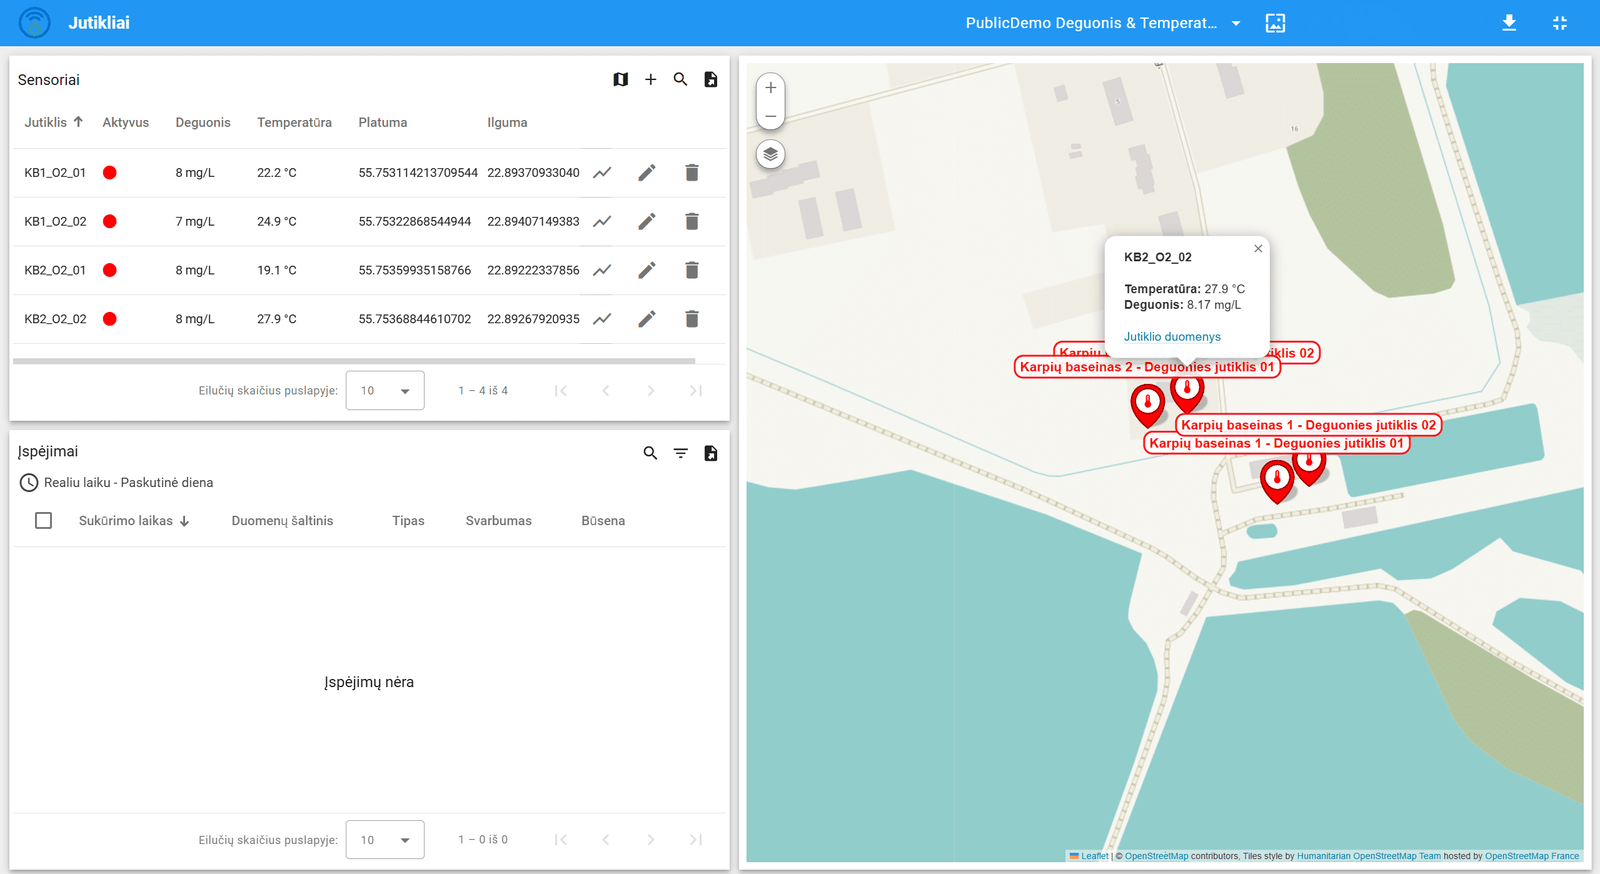Open filter icon in Įspėjimai panel
This screenshot has height=874, width=1600.
(x=680, y=454)
